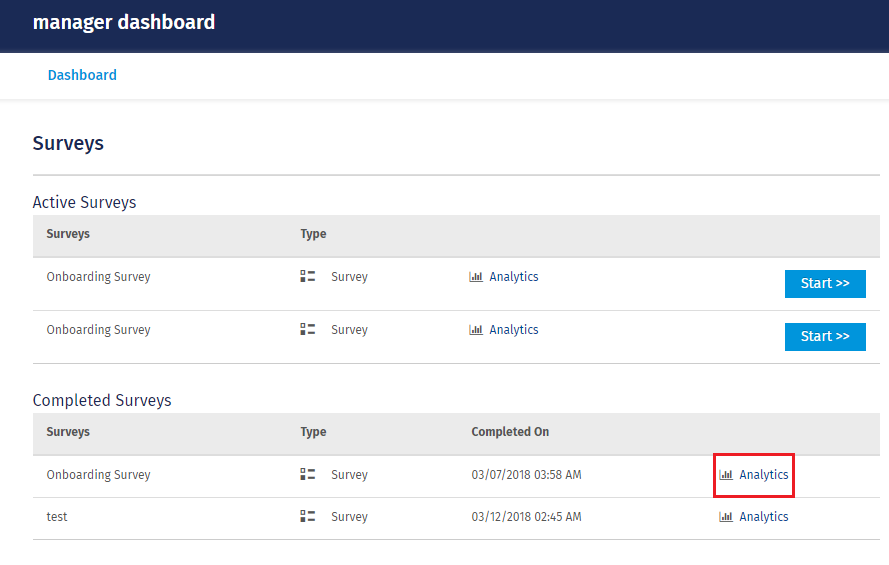
Task: Click bar chart icon in the test survey row
Action: 726,517
